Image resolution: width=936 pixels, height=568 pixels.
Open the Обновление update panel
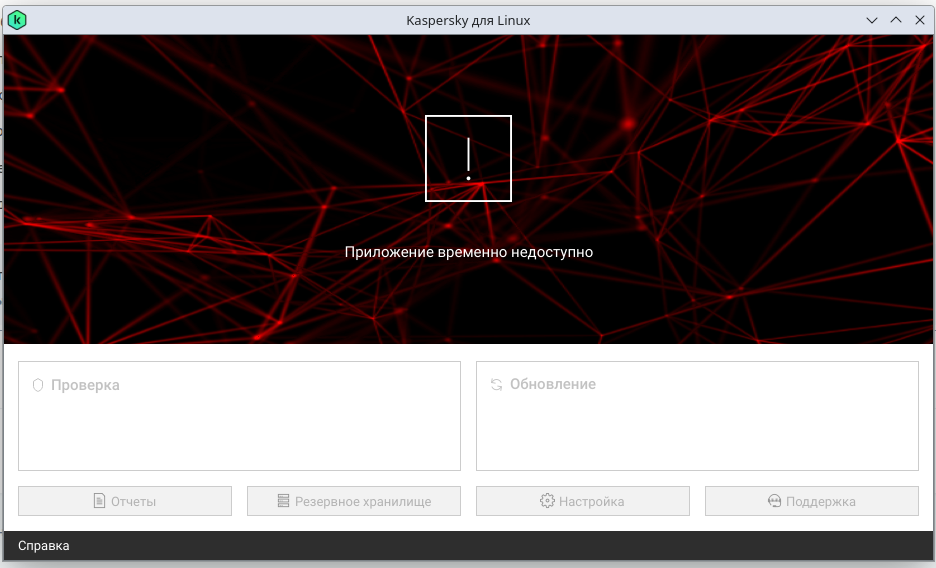coord(697,416)
